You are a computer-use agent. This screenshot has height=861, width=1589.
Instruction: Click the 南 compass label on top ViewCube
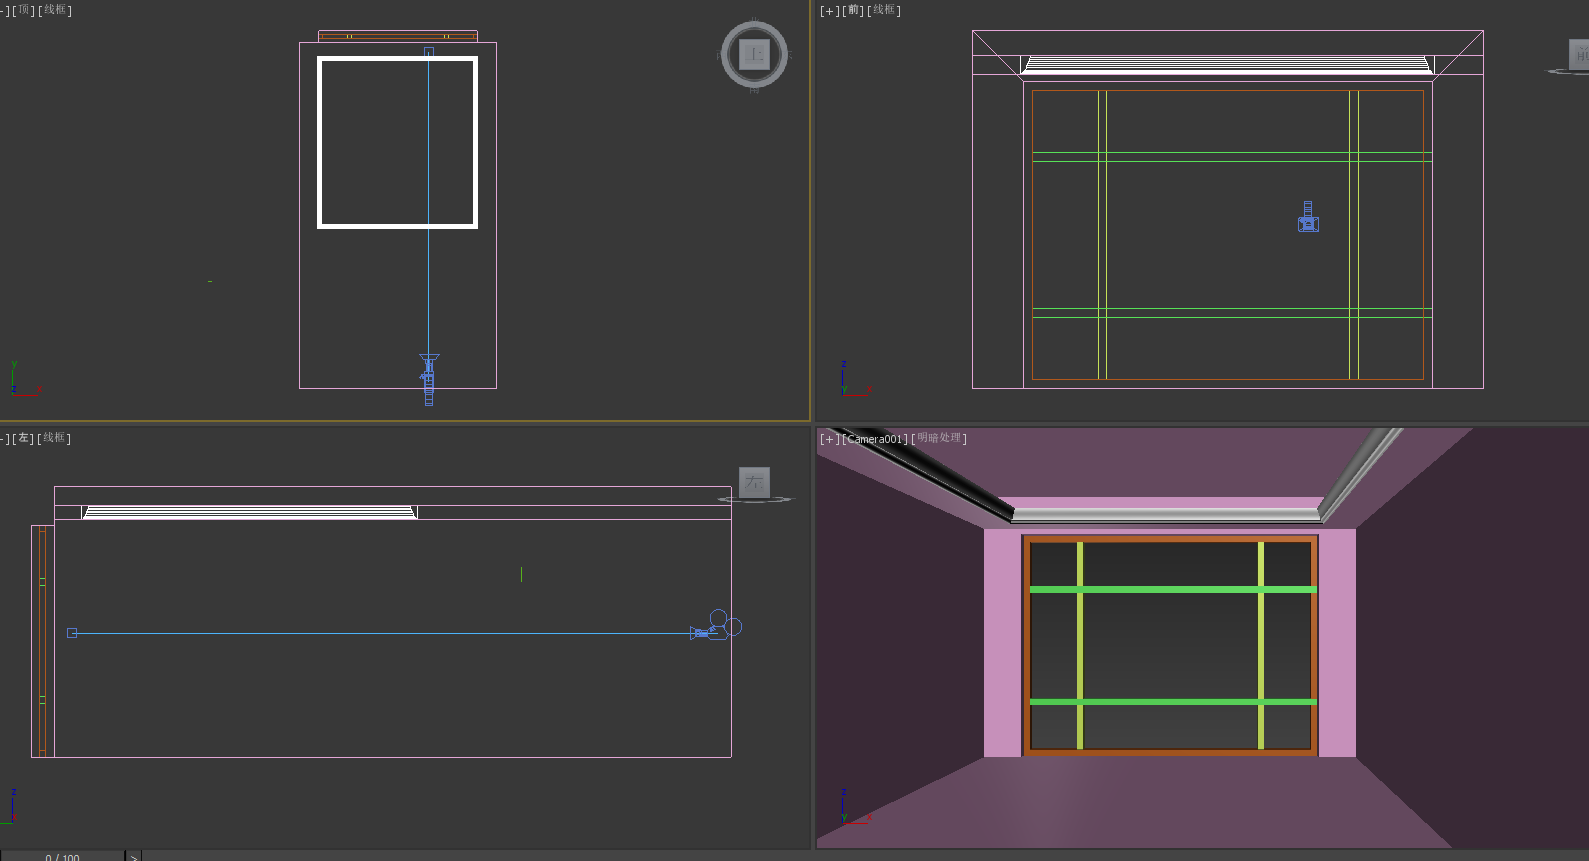(755, 91)
